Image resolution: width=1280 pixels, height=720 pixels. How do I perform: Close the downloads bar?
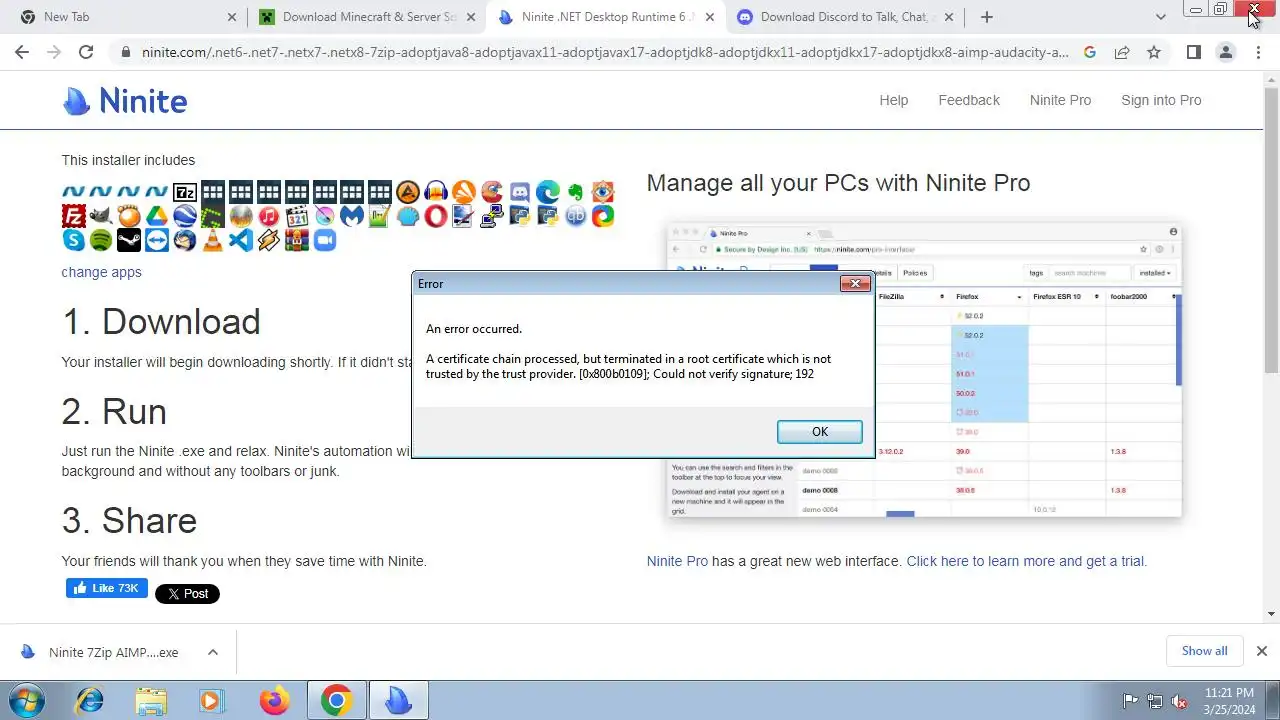tap(1261, 651)
